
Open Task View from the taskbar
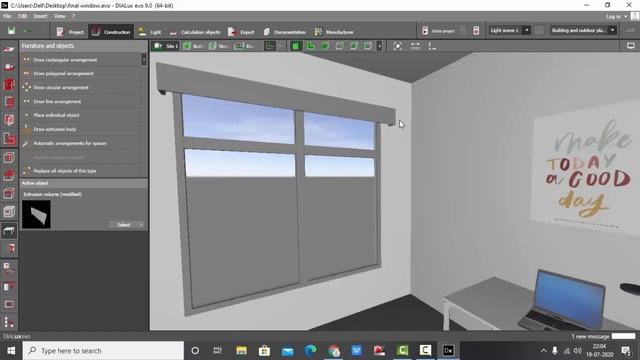(x=218, y=351)
